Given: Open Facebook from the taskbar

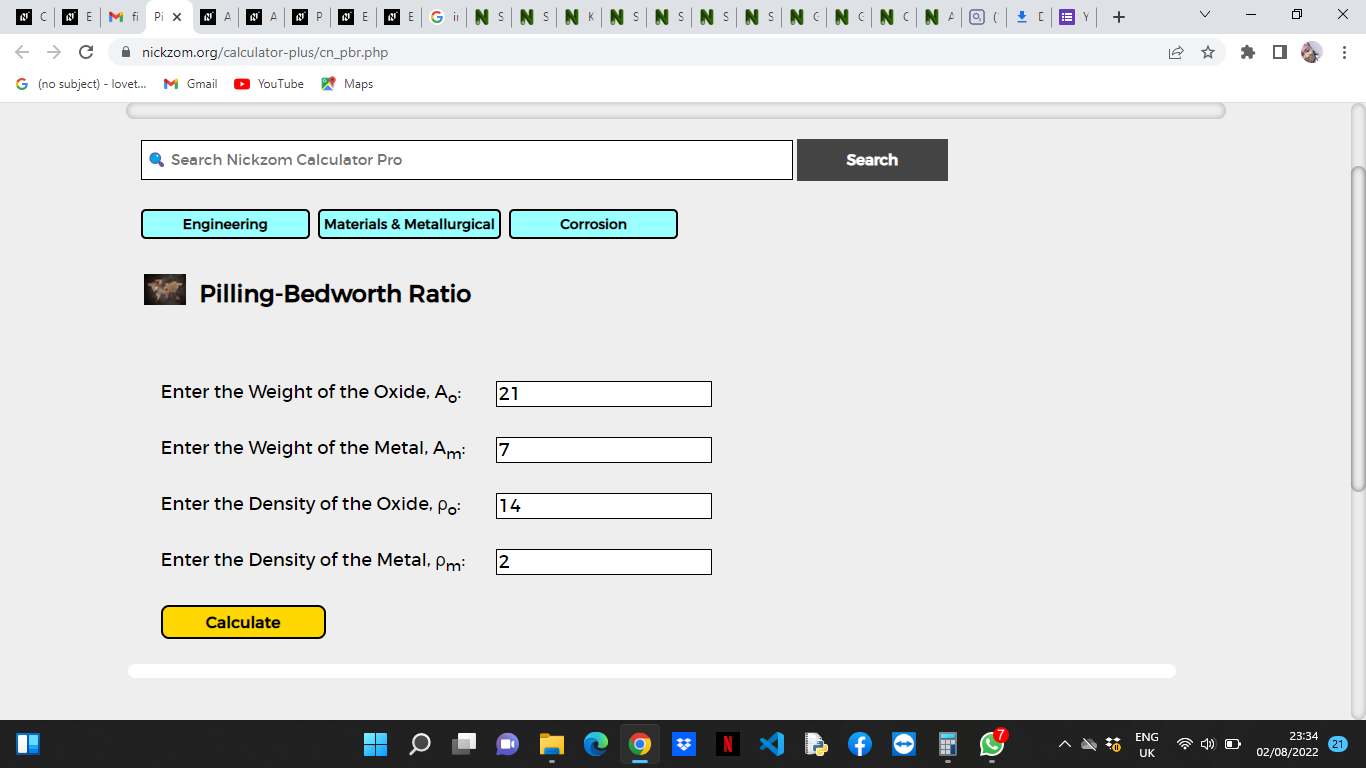Looking at the screenshot, I should [860, 744].
